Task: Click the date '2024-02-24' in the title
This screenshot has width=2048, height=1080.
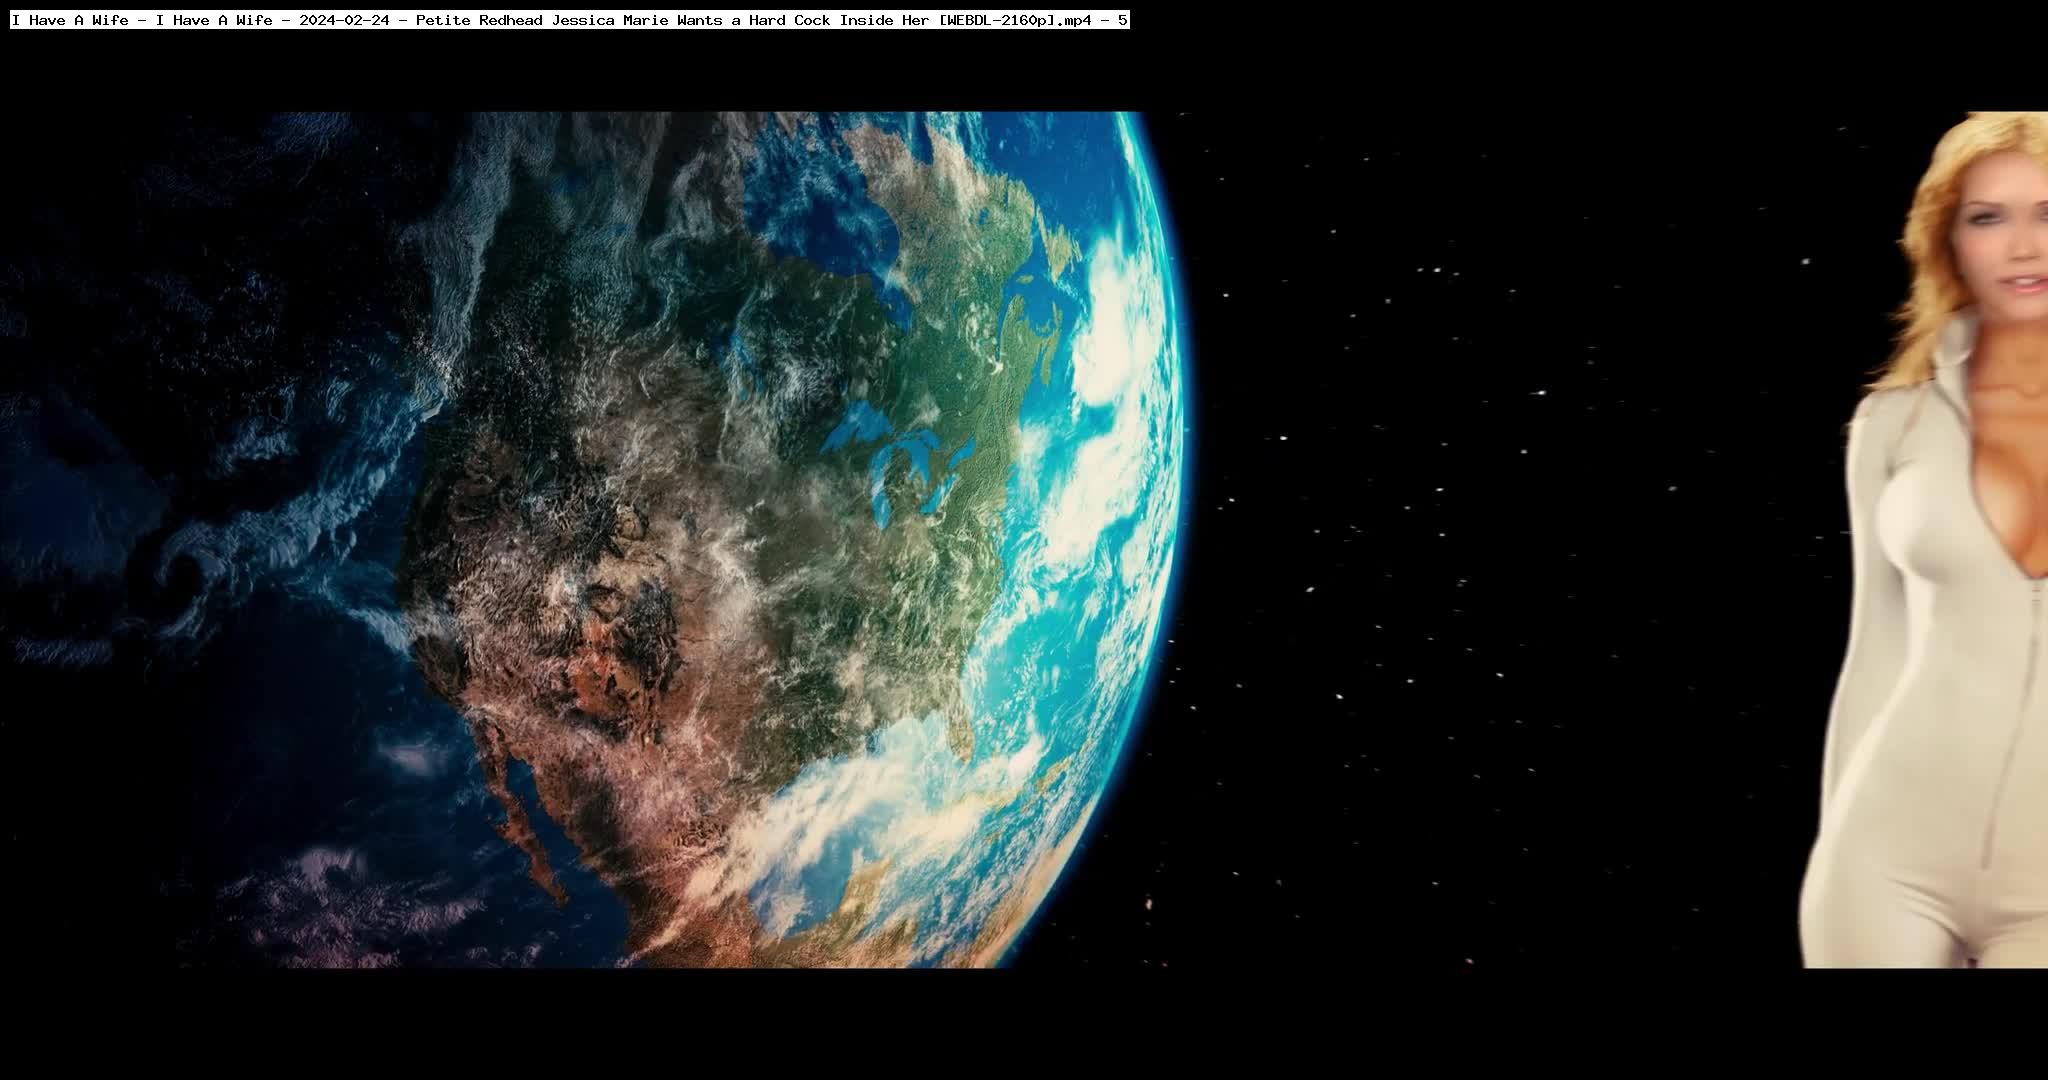Action: click(343, 20)
